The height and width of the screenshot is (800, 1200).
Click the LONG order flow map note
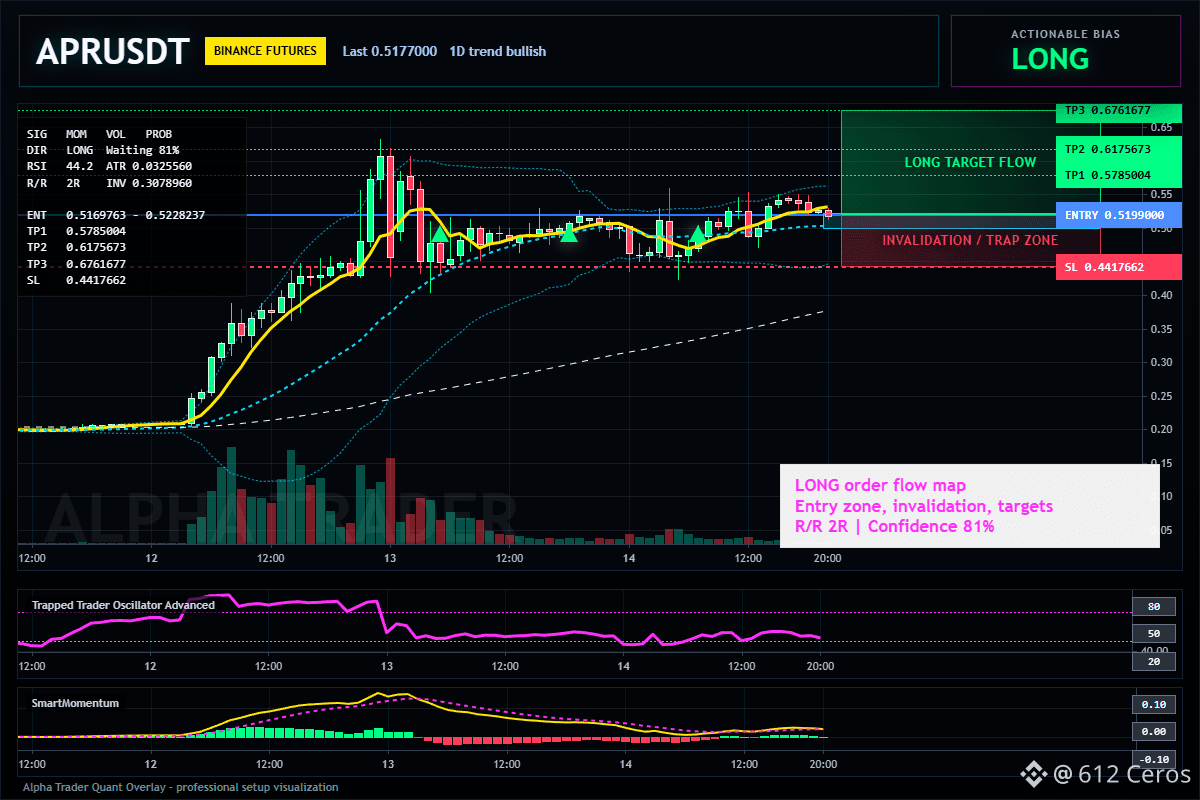tap(880, 486)
